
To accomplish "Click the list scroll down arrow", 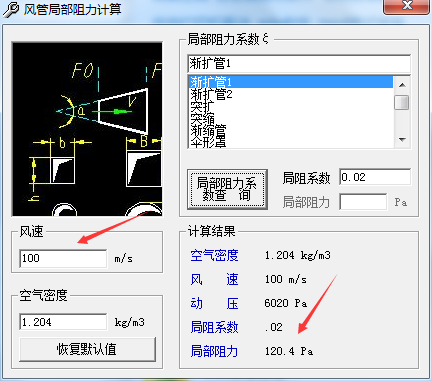I will [x=402, y=140].
